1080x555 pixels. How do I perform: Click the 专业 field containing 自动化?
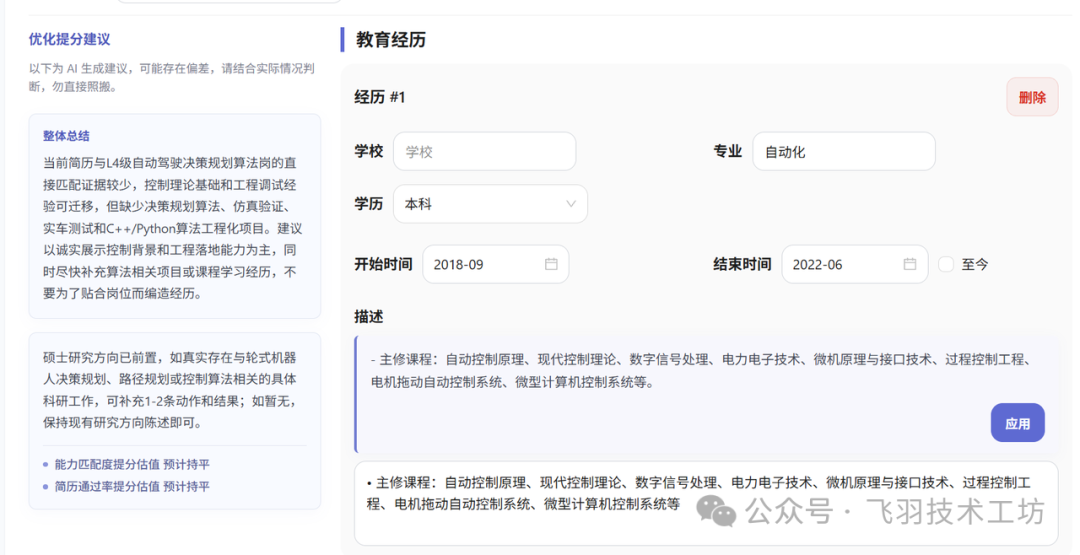pos(844,151)
